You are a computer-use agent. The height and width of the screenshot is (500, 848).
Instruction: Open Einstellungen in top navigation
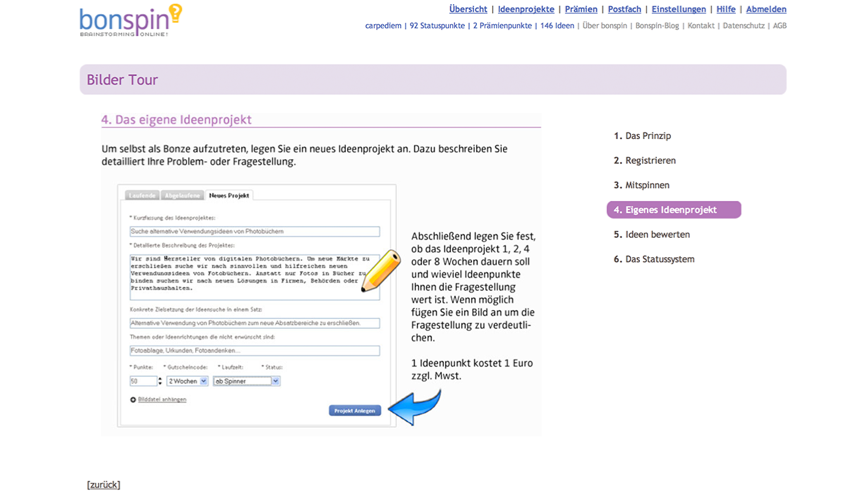[x=678, y=9]
